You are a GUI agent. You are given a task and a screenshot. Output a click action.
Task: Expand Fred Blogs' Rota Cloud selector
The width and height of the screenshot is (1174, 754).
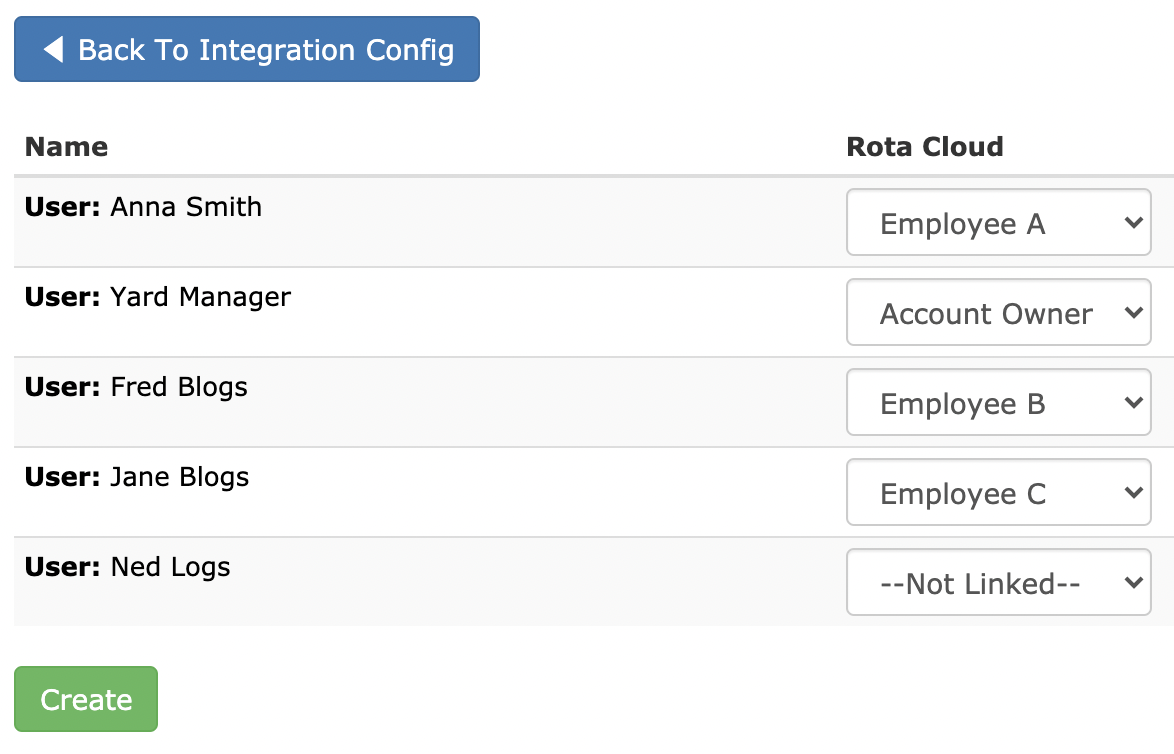tap(997, 402)
